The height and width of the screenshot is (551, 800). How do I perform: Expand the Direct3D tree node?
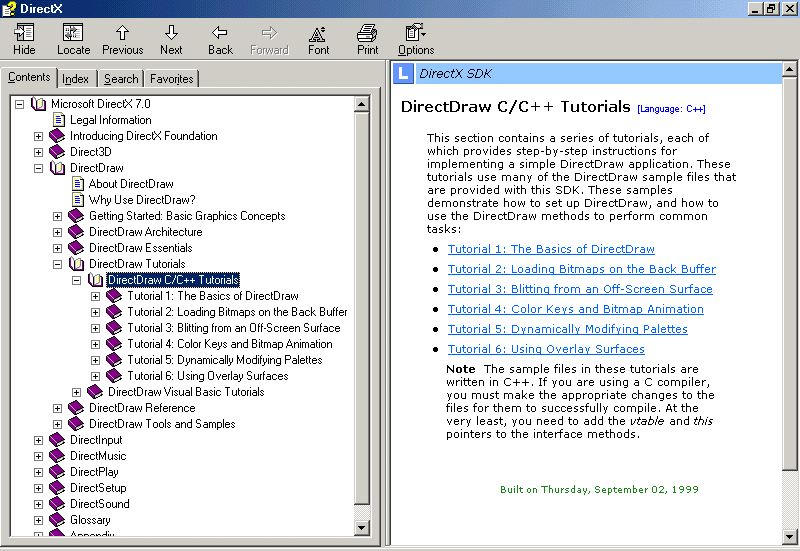[x=39, y=152]
